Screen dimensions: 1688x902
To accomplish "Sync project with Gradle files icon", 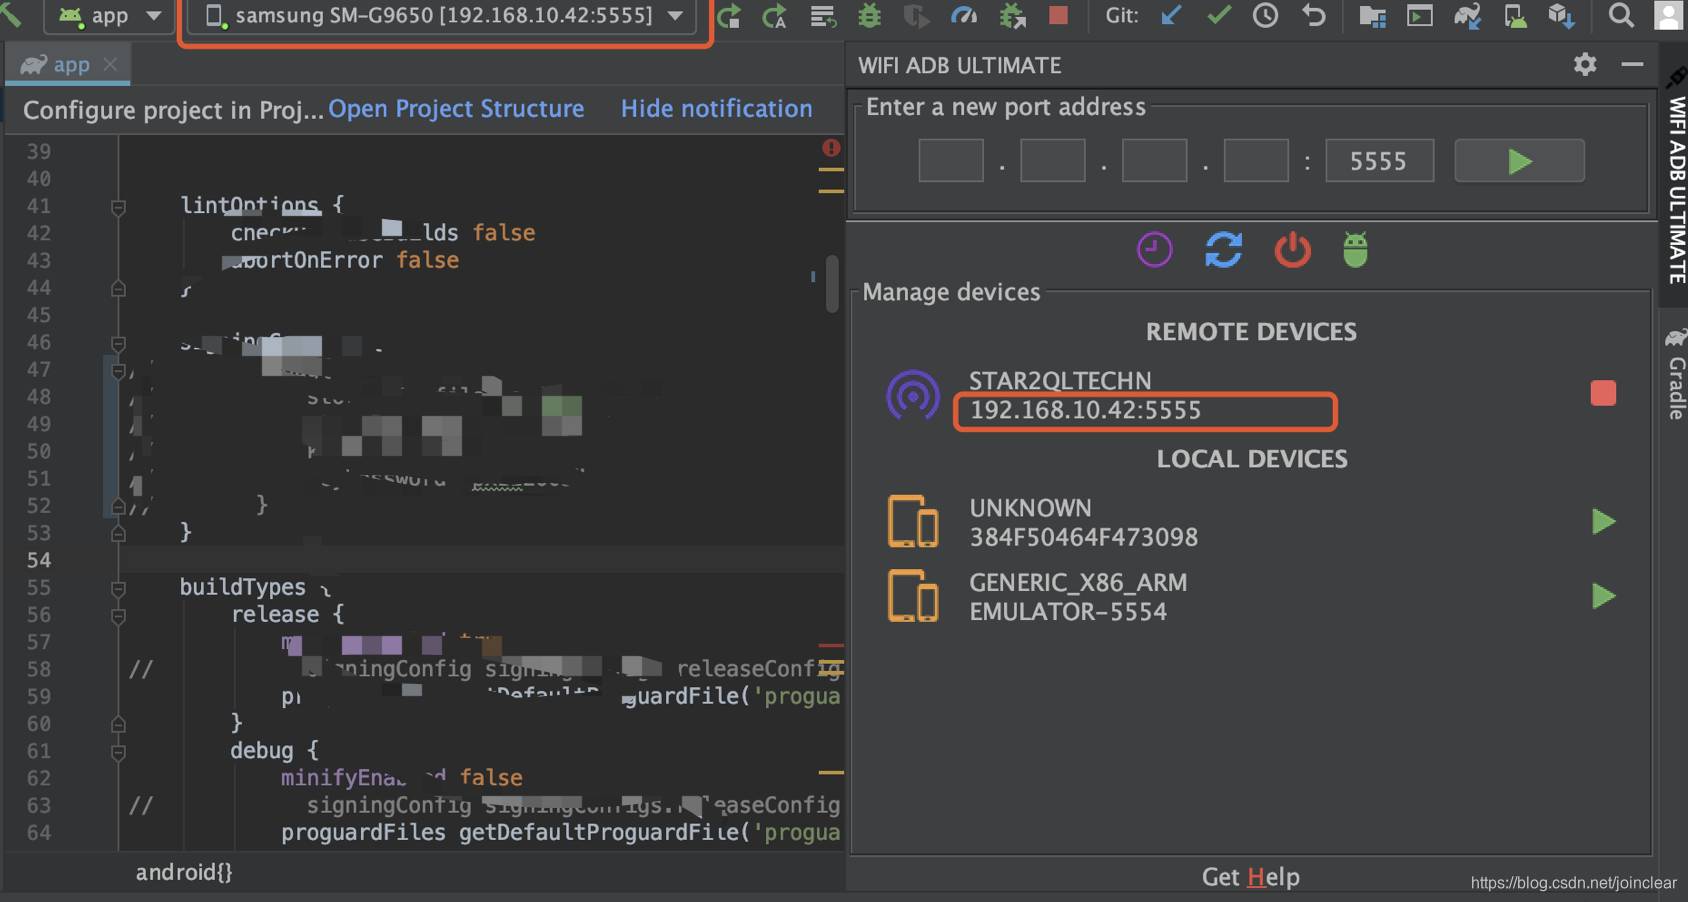I will click(1467, 16).
